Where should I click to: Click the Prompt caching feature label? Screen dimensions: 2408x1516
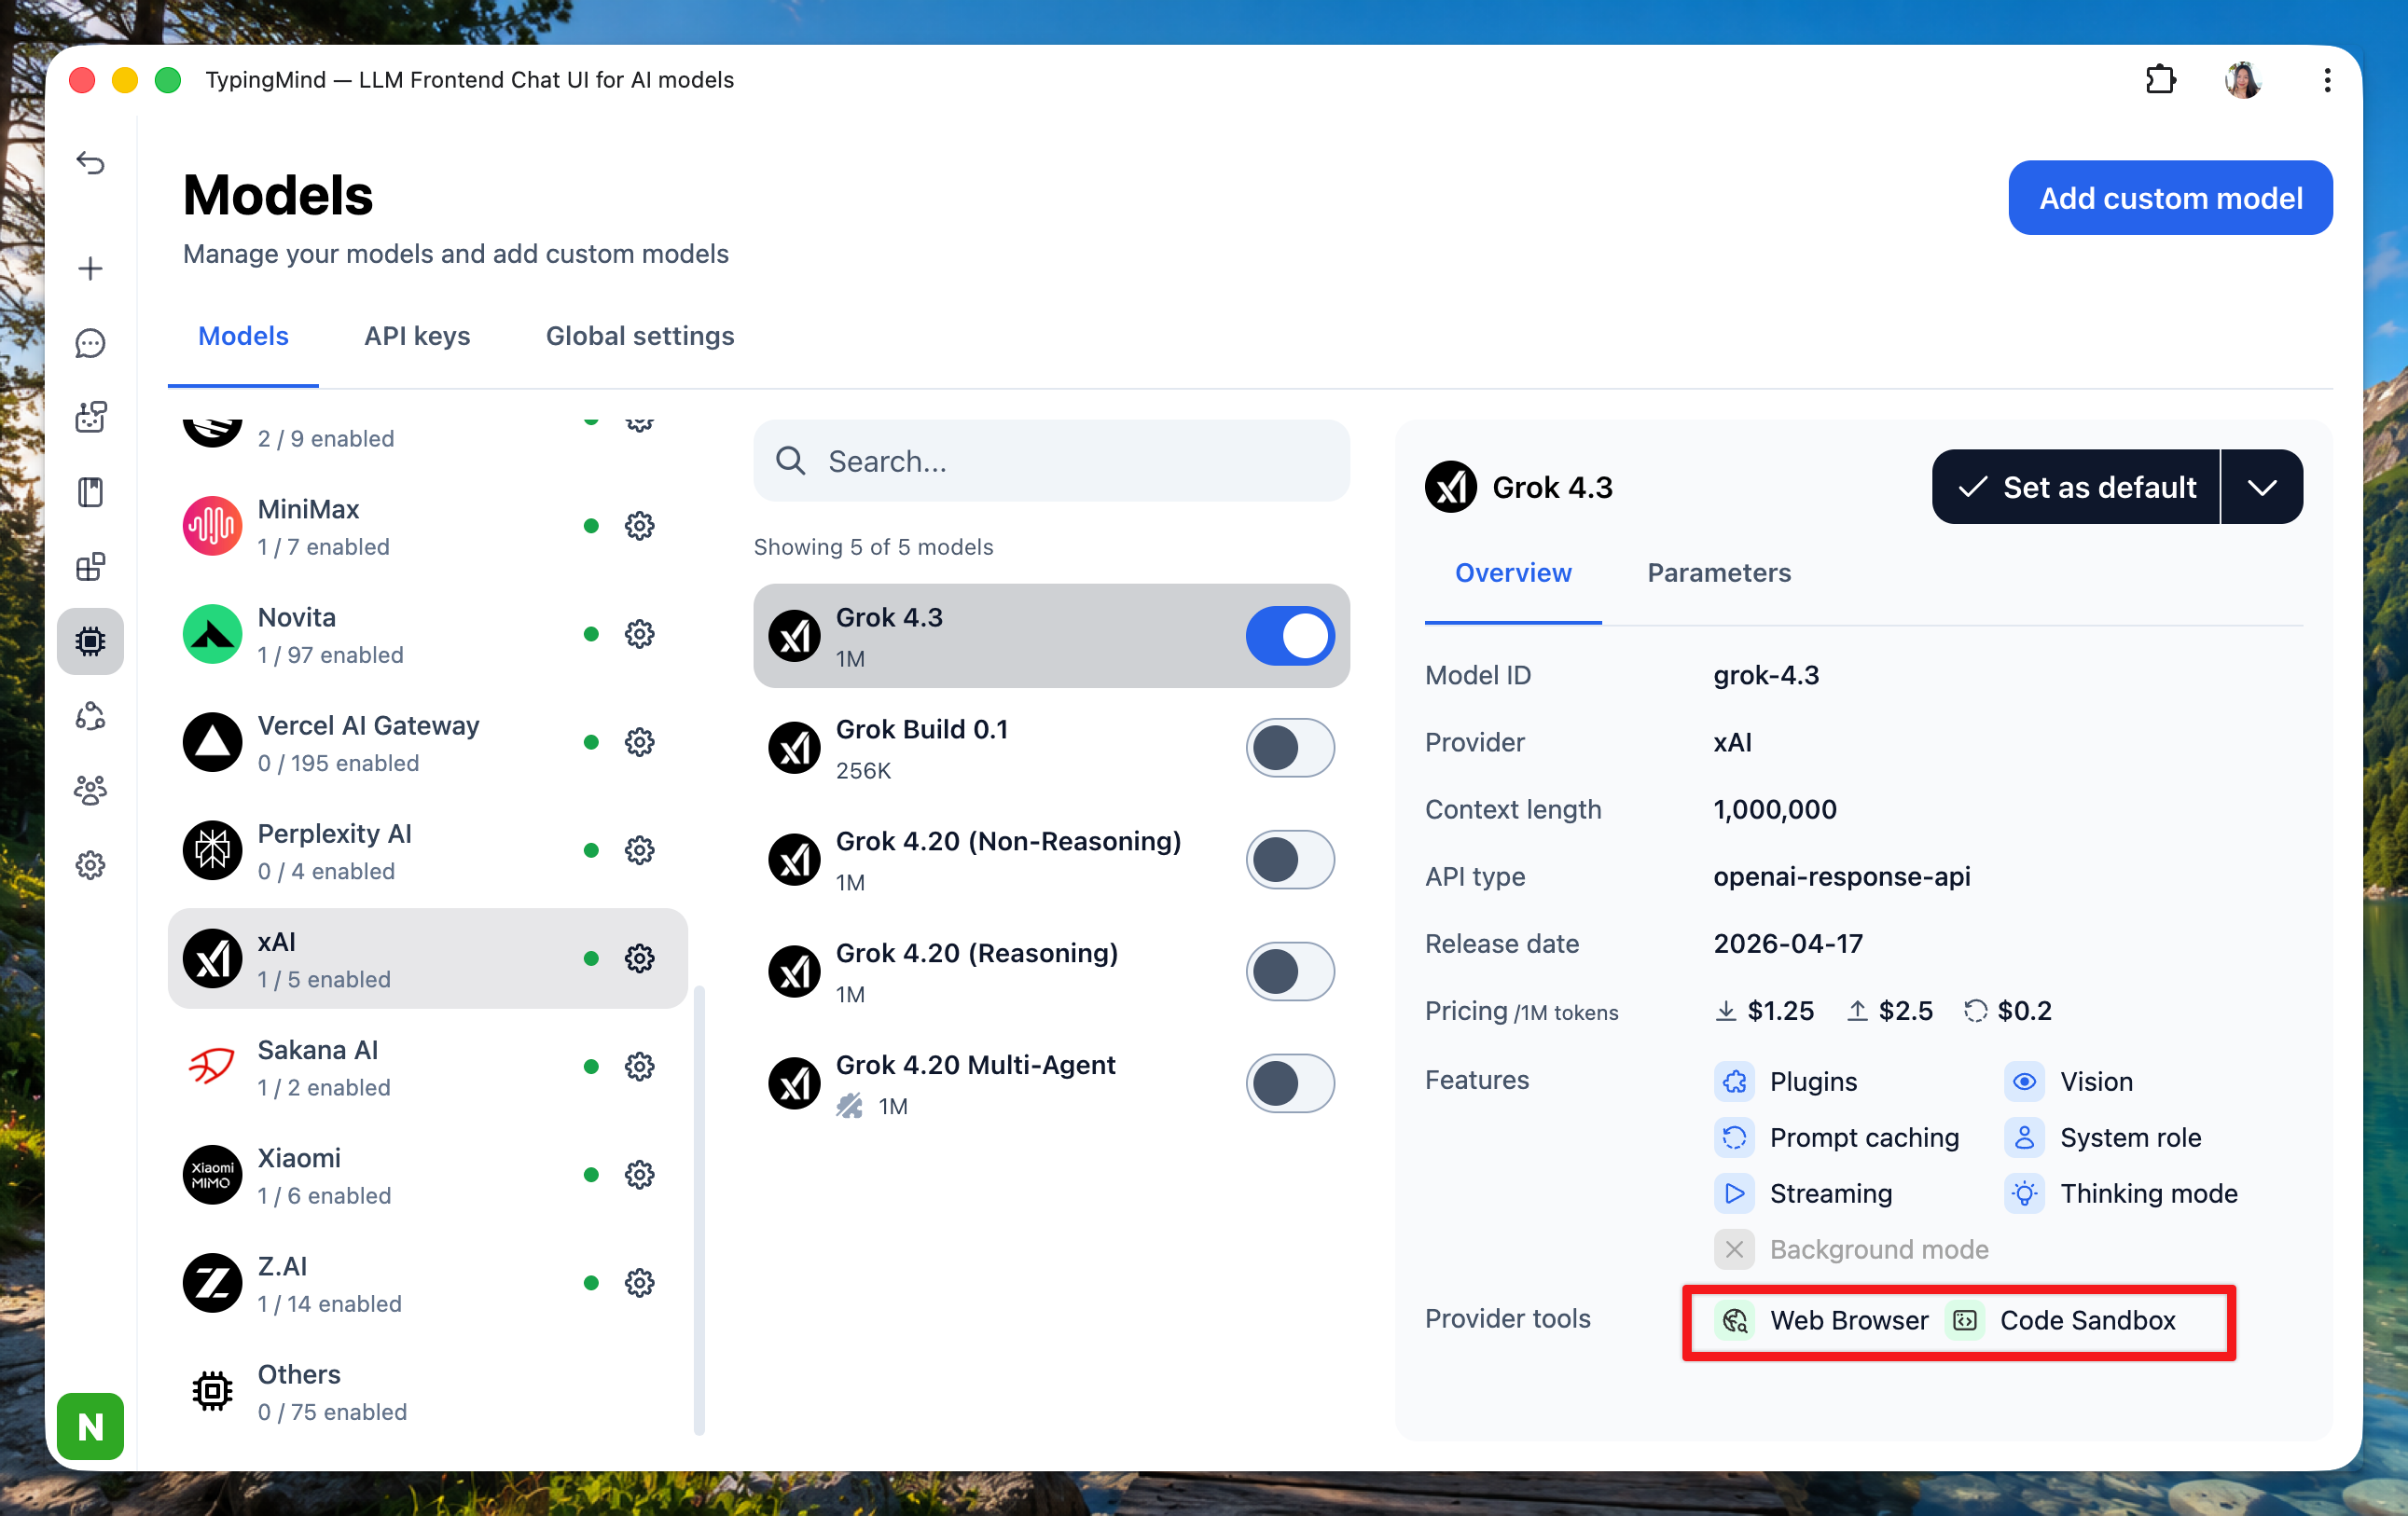[x=1864, y=1138]
